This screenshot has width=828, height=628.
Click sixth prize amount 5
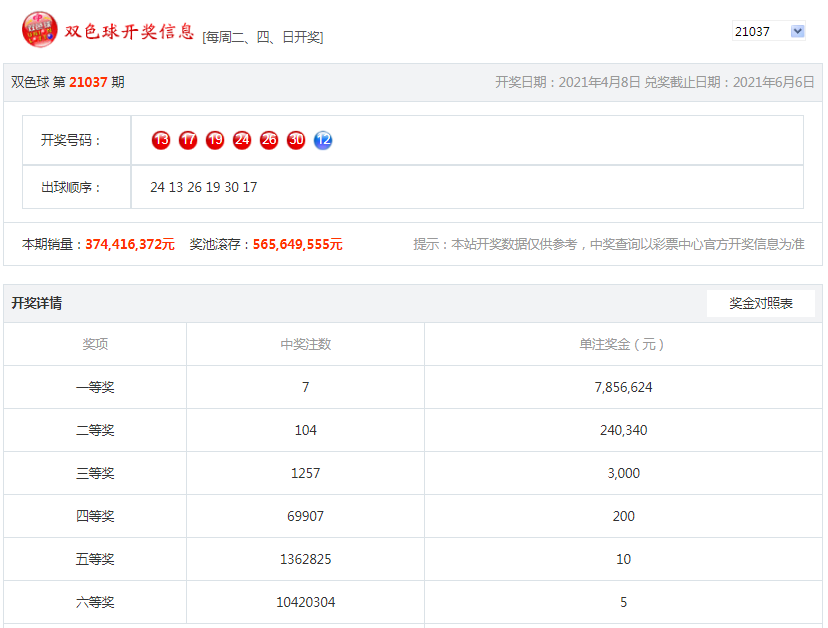624,602
